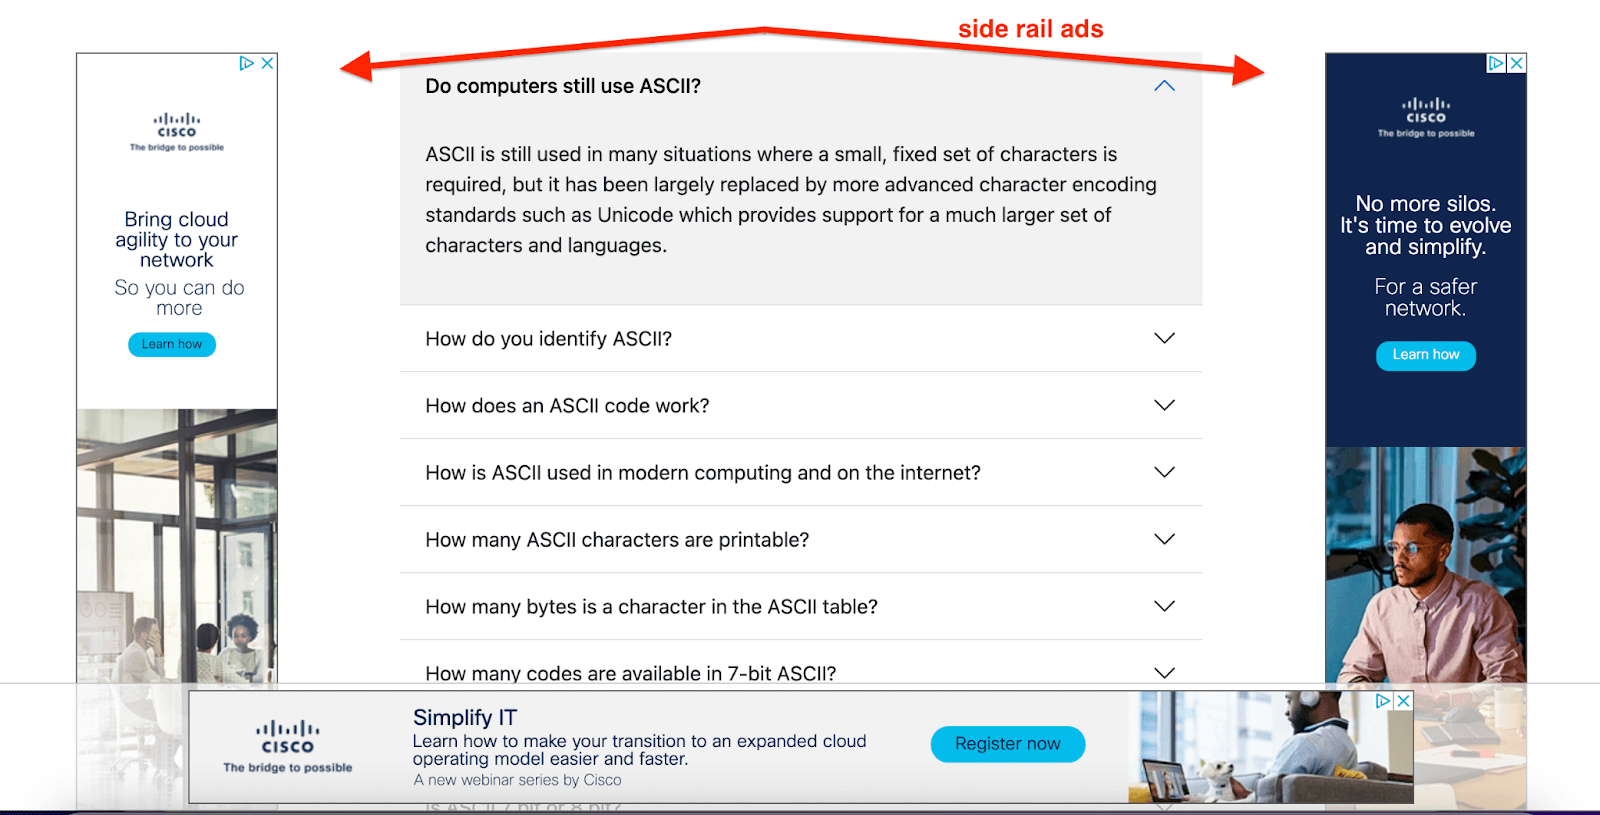This screenshot has width=1600, height=815.
Task: Expand 'How do you identify ASCII?'
Action: (1163, 338)
